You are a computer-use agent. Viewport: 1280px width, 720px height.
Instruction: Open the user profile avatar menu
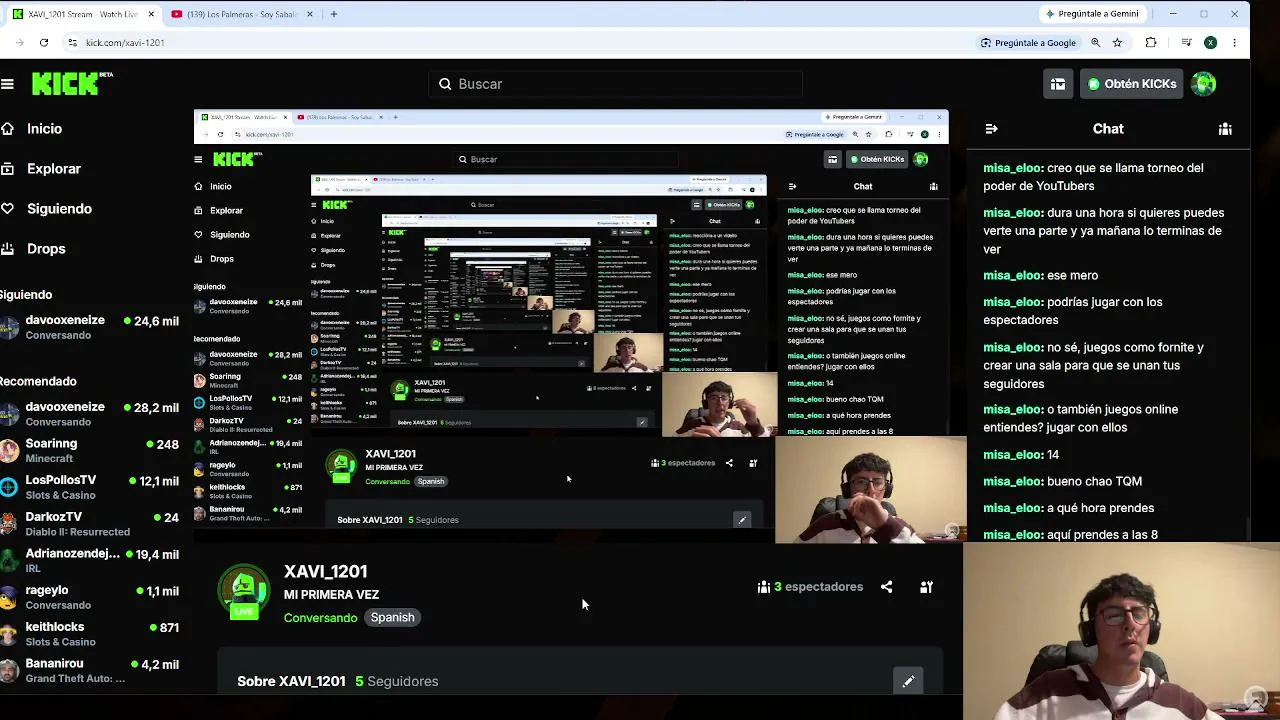[1204, 84]
